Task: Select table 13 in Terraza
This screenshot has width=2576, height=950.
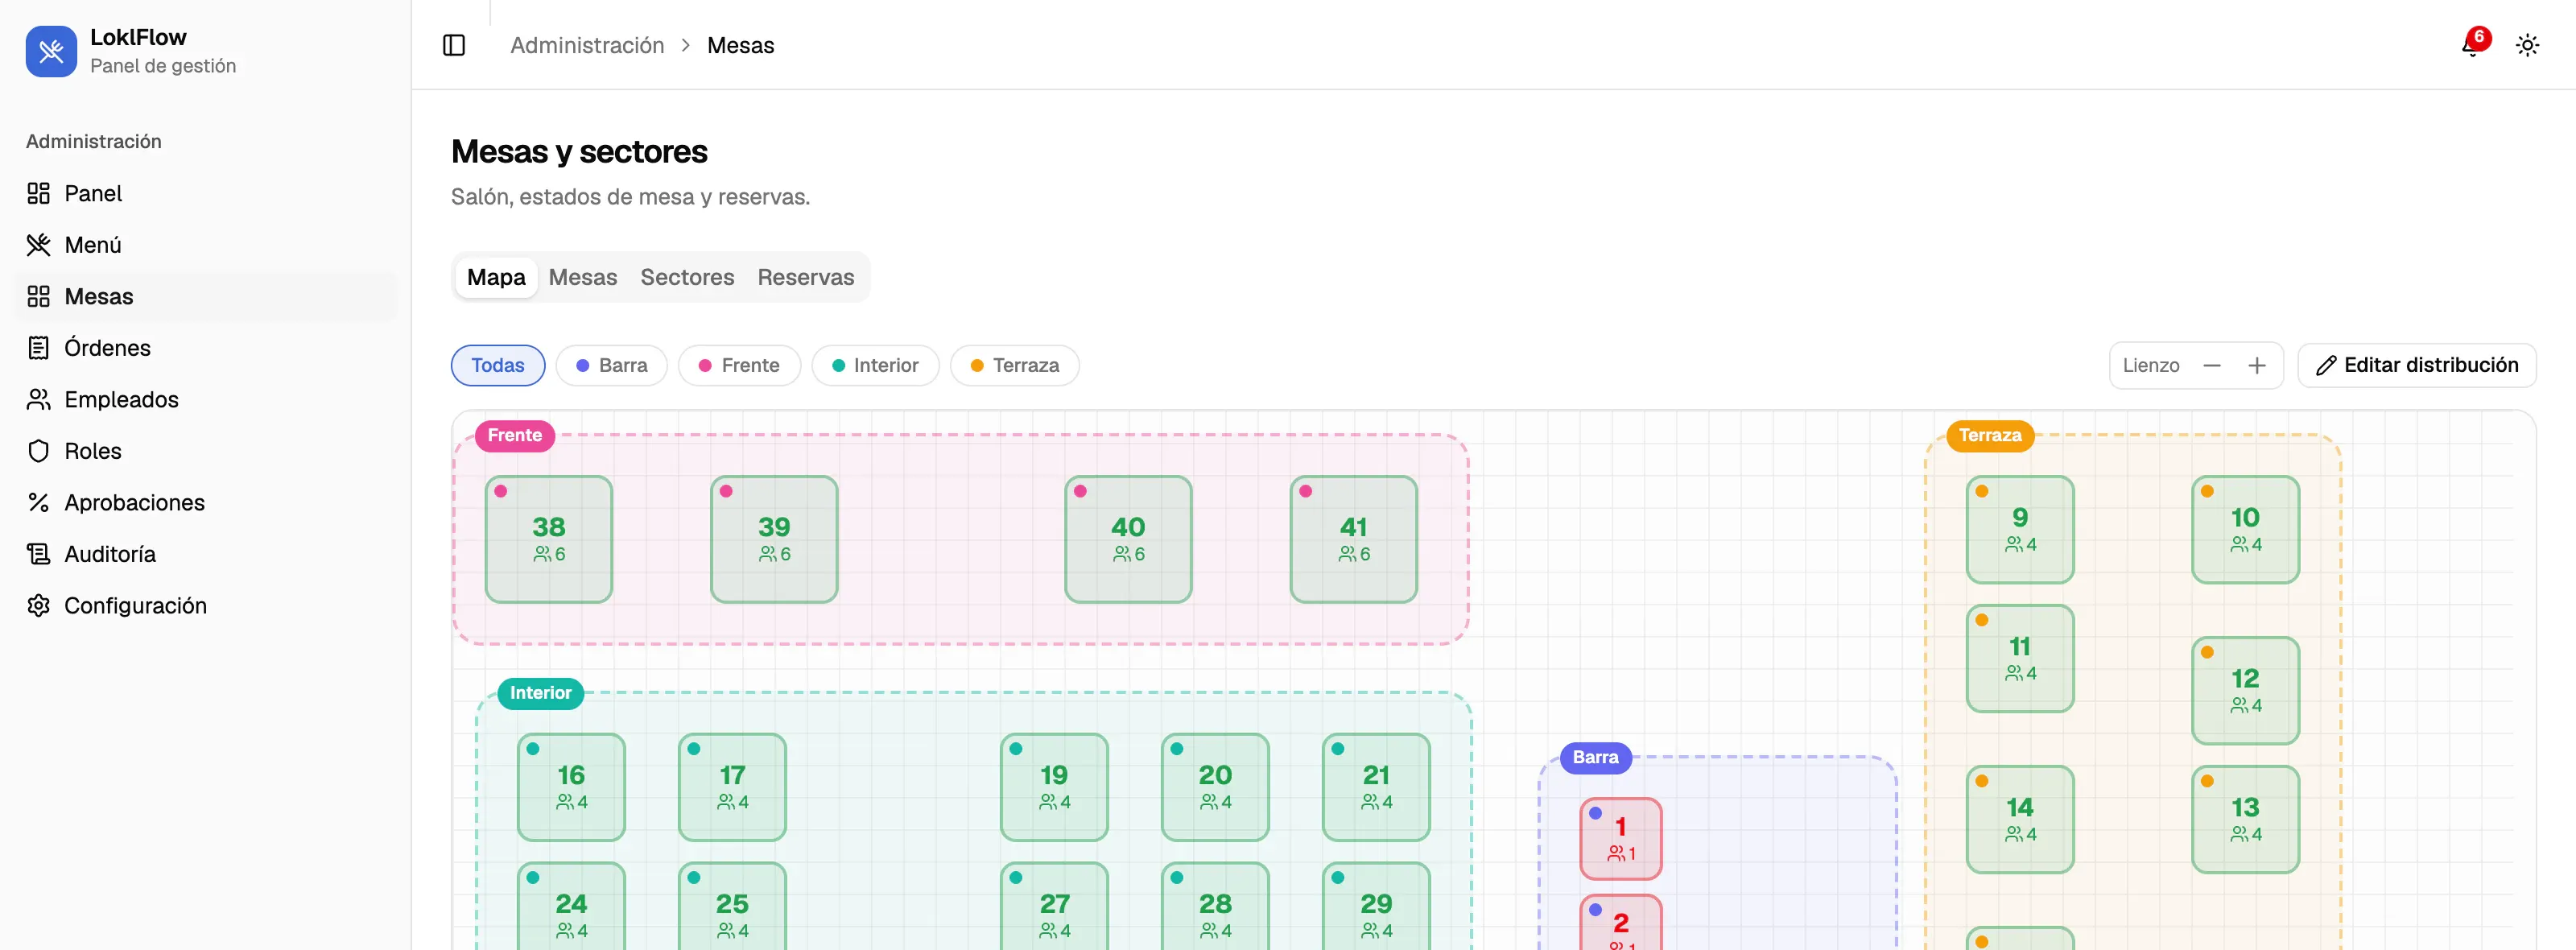Action: [x=2246, y=819]
